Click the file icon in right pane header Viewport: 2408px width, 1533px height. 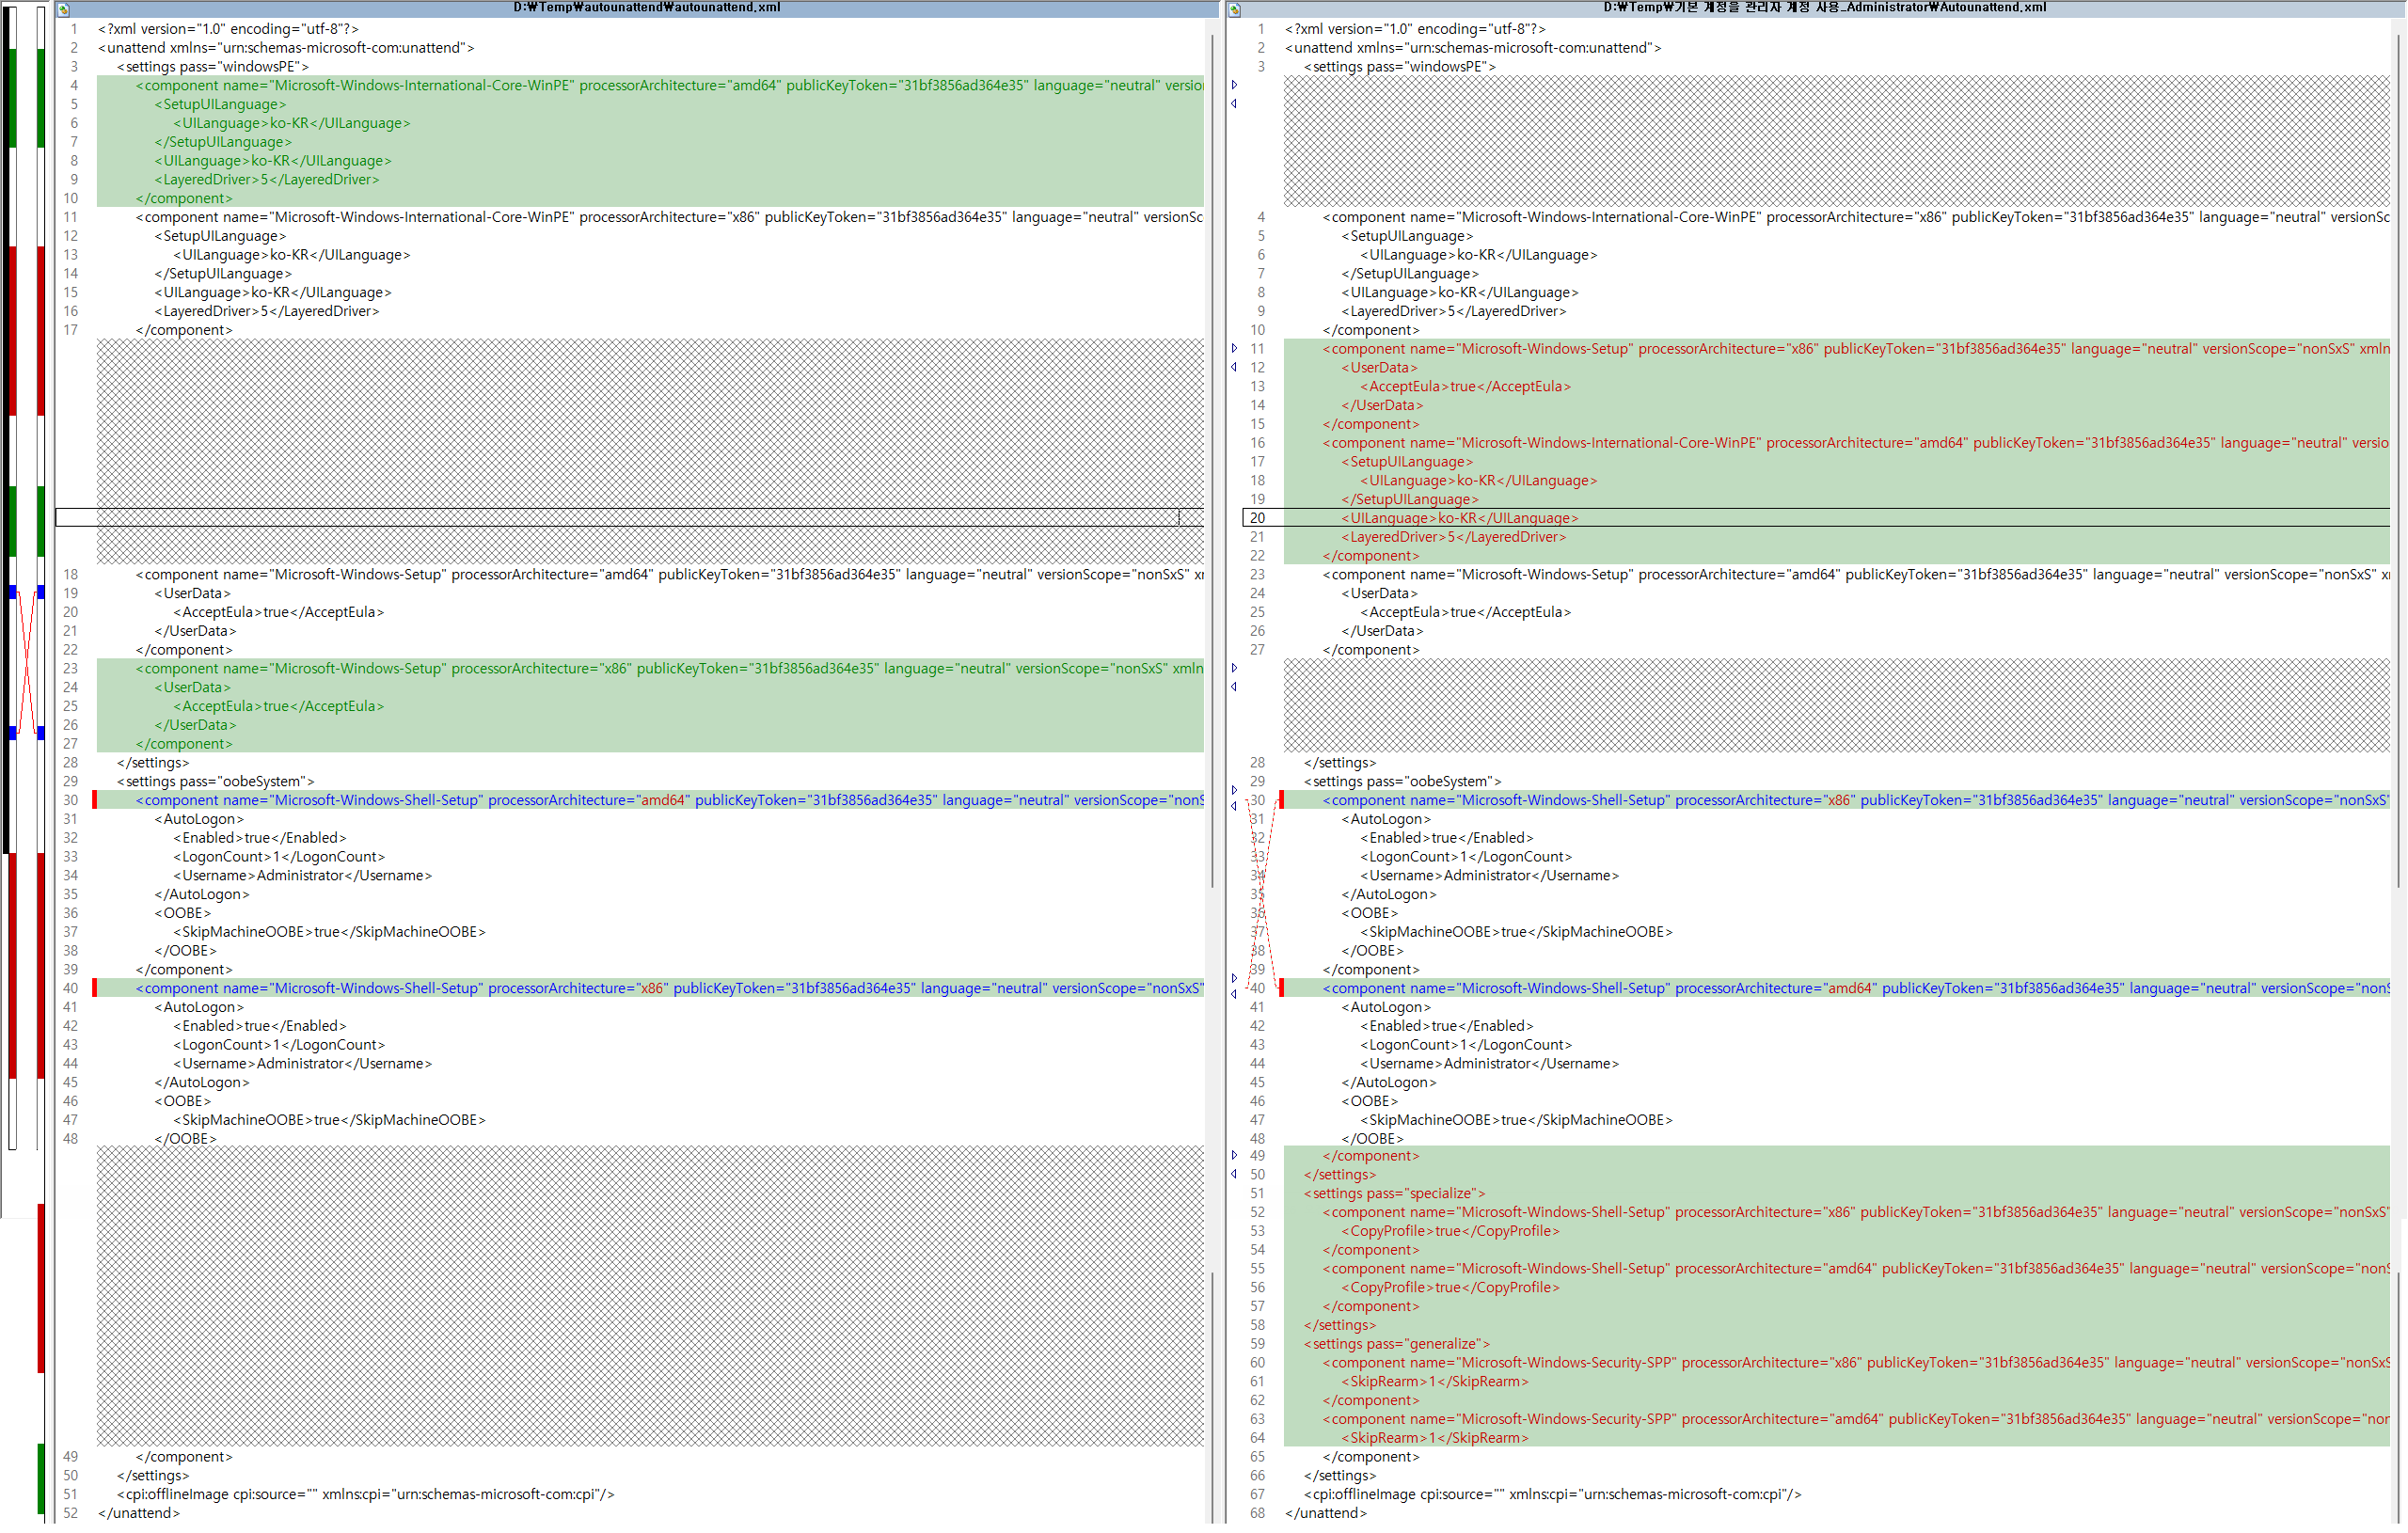coord(1236,9)
